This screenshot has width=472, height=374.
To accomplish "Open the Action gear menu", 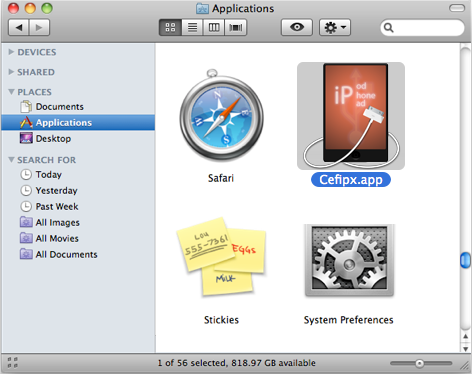I will coord(335,27).
